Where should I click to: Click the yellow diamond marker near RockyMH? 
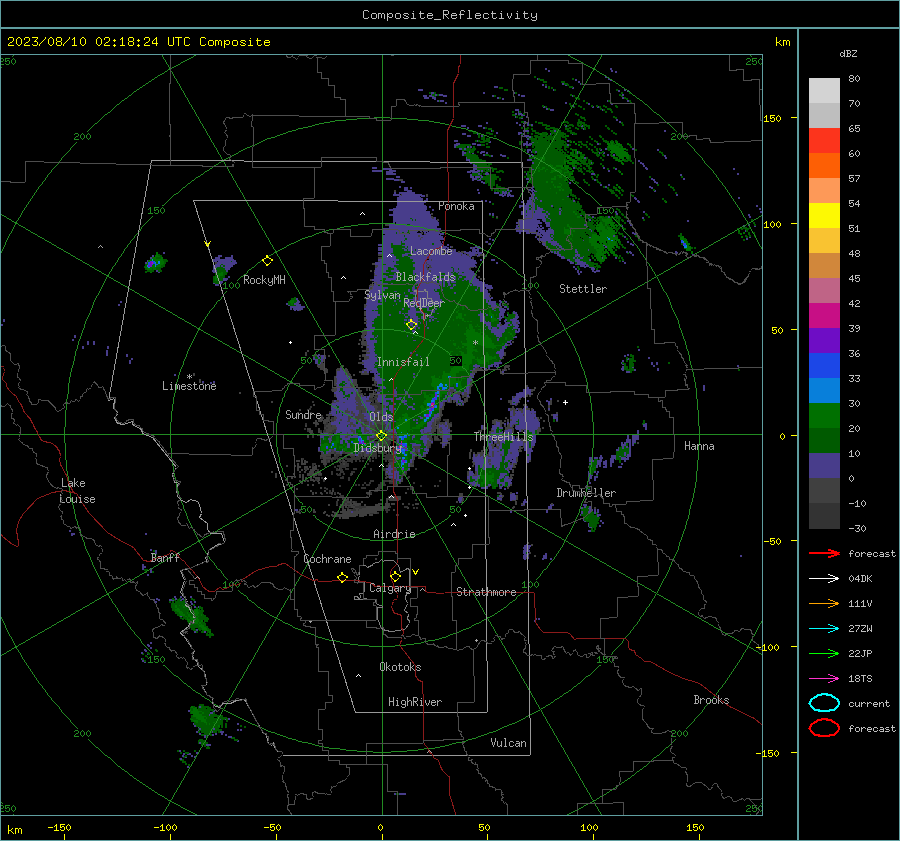coord(267,261)
